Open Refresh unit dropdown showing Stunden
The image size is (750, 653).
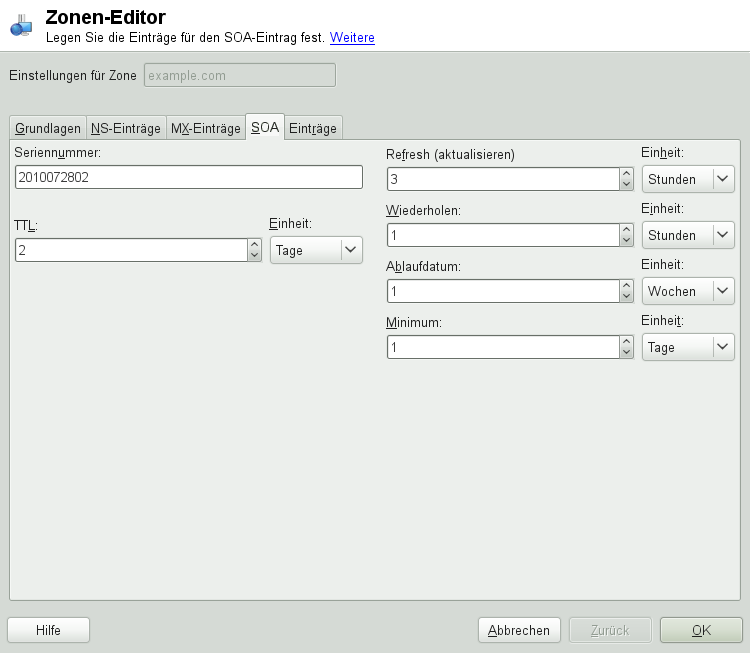click(x=688, y=179)
